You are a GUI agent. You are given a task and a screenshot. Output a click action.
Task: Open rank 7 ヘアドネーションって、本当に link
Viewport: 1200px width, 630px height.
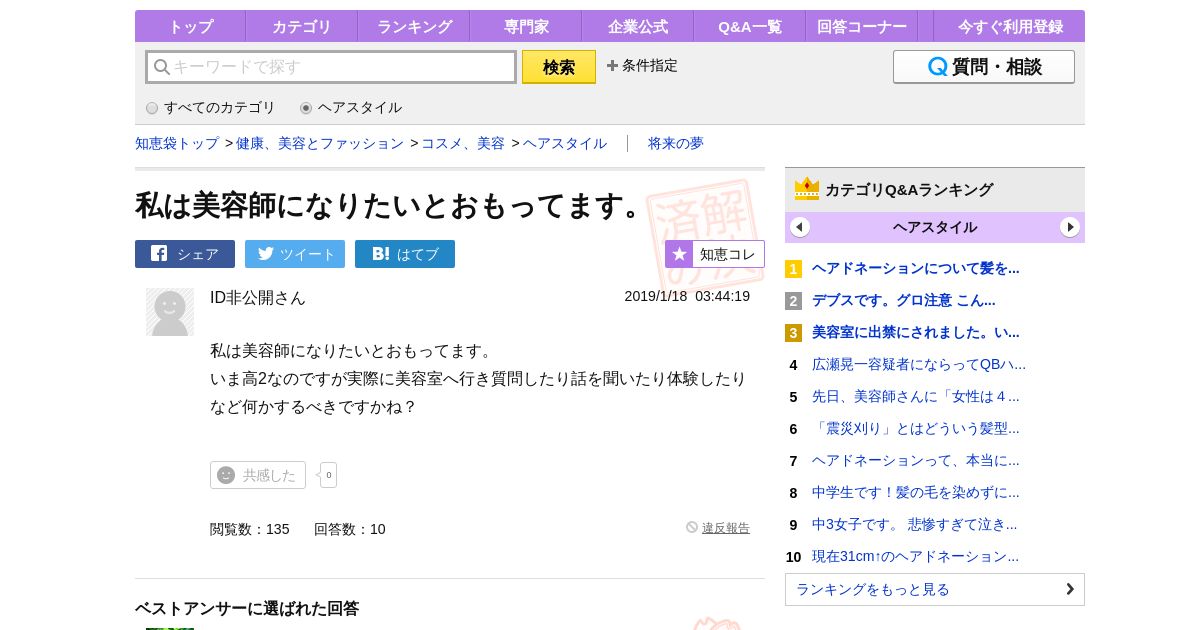[x=916, y=460]
